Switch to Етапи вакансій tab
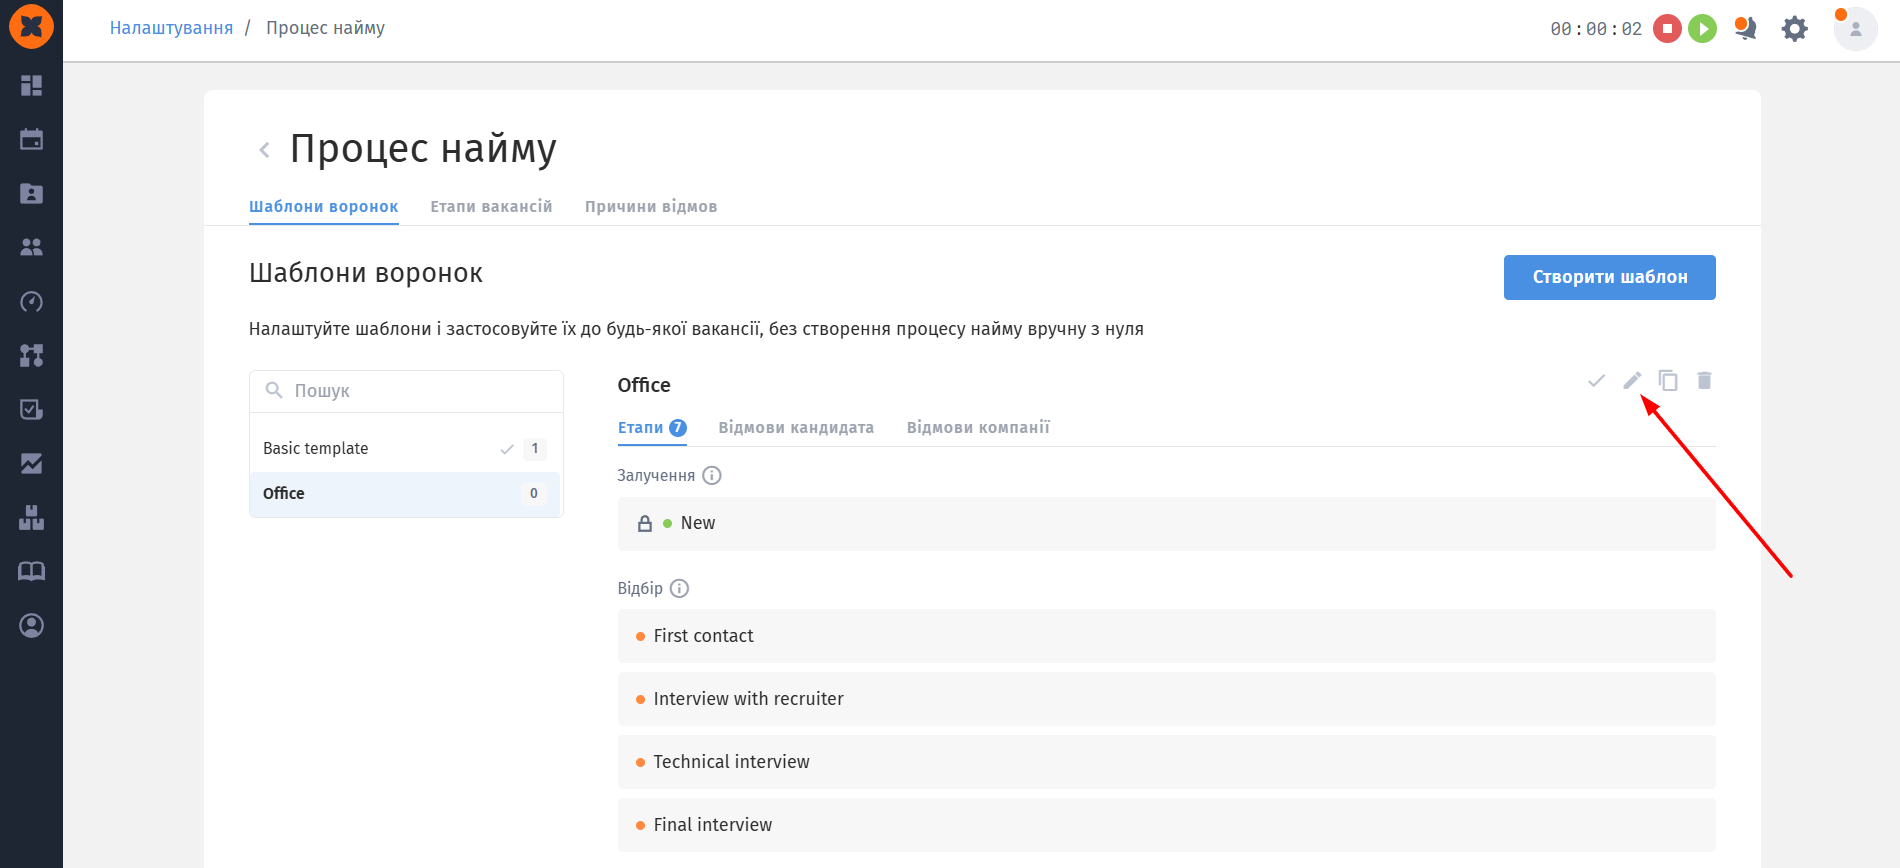This screenshot has height=868, width=1900. click(x=491, y=207)
